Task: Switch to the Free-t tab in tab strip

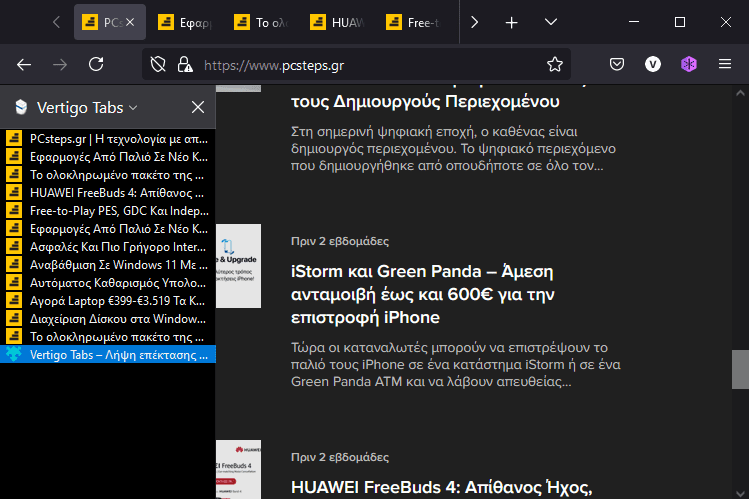Action: coord(413,22)
